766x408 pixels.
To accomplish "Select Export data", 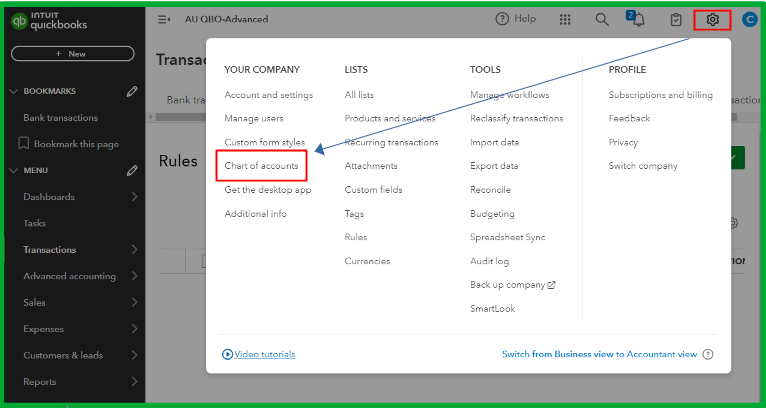I will click(x=494, y=166).
